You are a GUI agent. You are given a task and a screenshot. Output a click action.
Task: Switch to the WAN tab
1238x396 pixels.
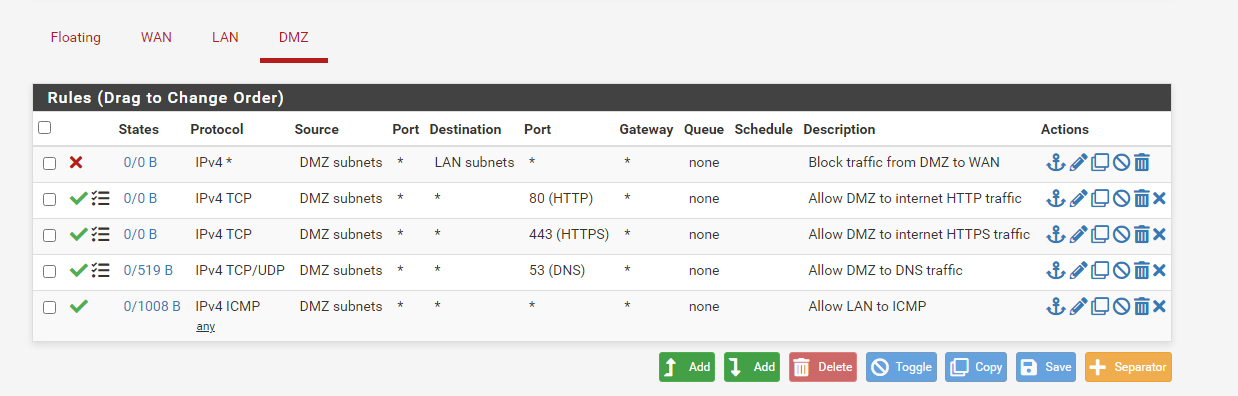(156, 37)
